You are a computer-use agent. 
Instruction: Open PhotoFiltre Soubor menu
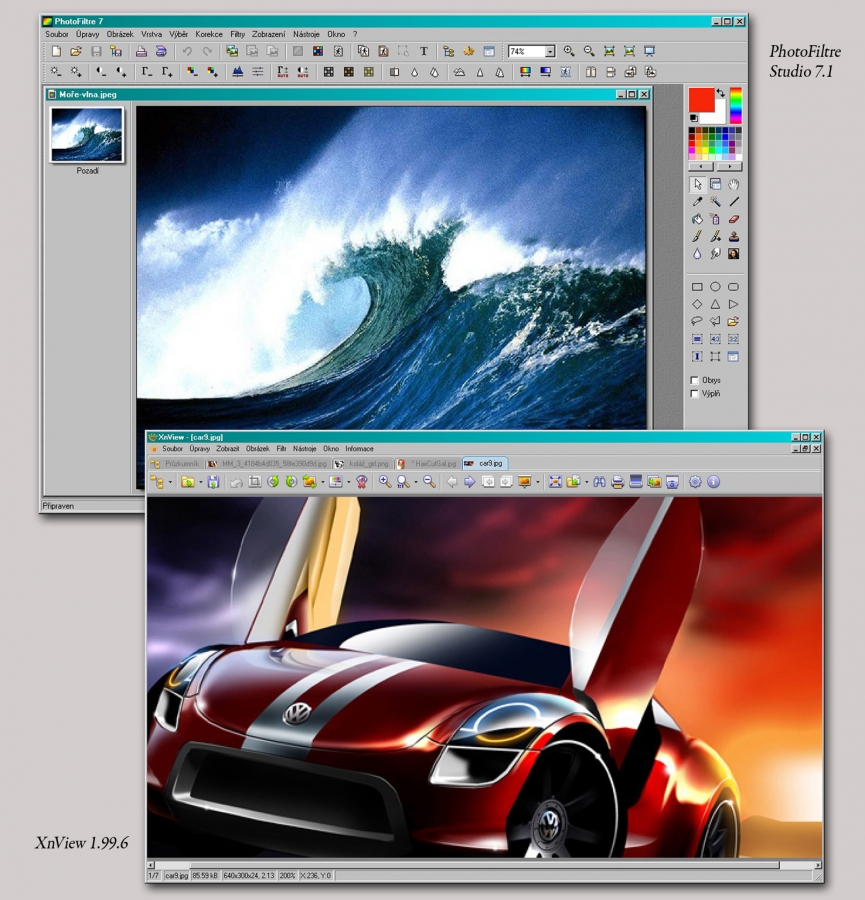point(57,34)
